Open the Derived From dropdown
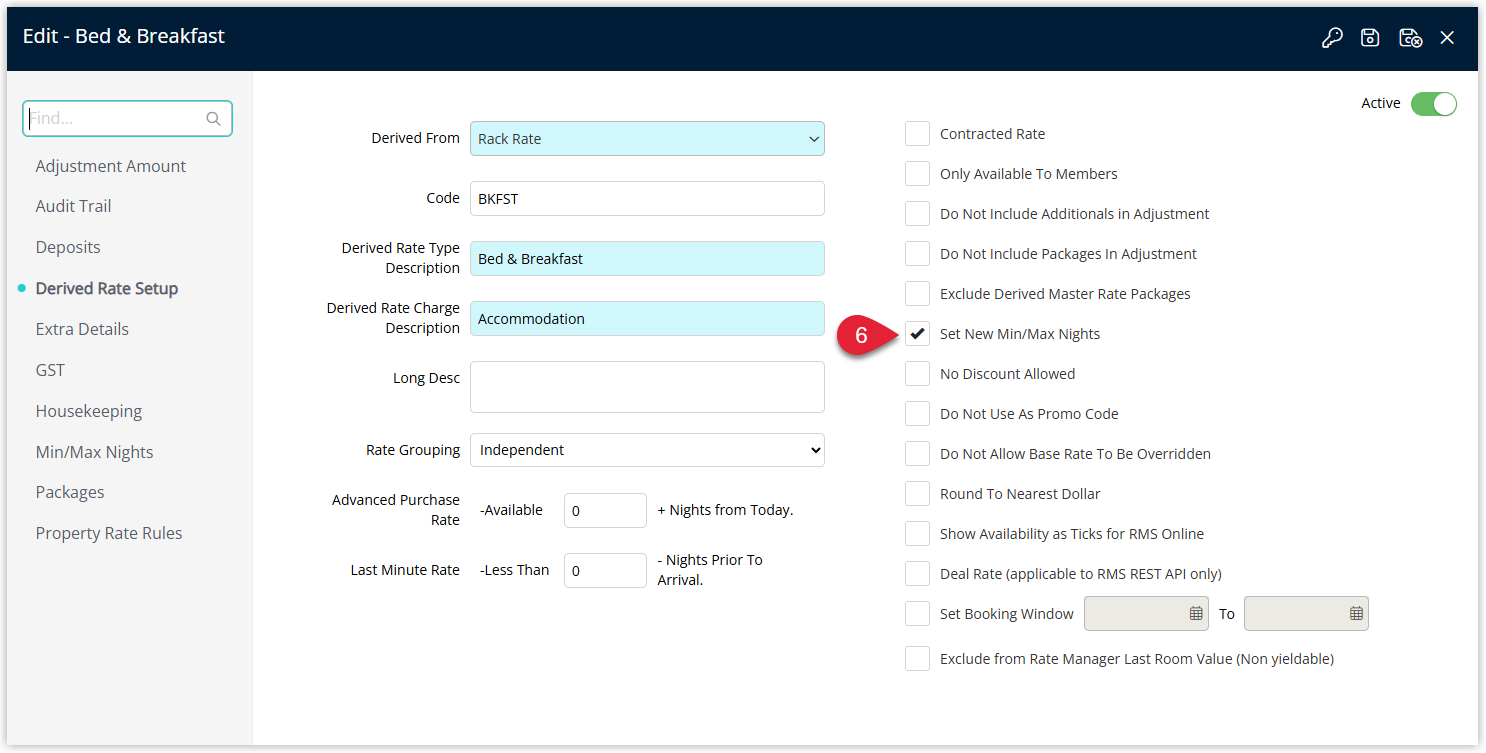This screenshot has height=753, width=1486. pos(647,139)
